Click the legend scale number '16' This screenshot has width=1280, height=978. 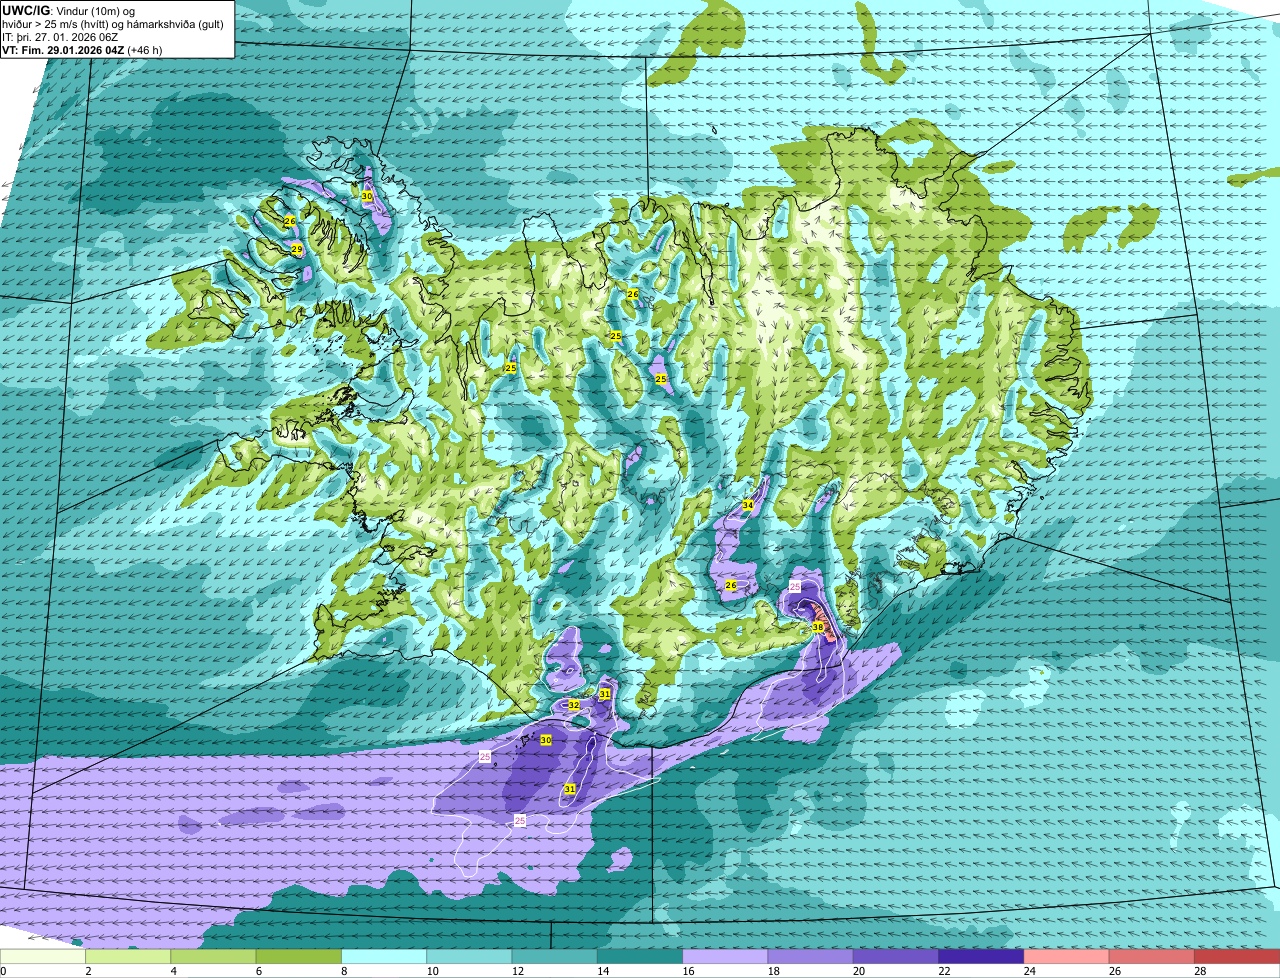pos(688,971)
